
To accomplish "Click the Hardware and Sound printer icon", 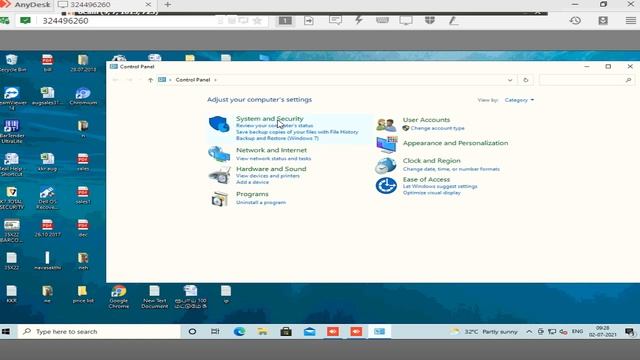I will point(220,176).
